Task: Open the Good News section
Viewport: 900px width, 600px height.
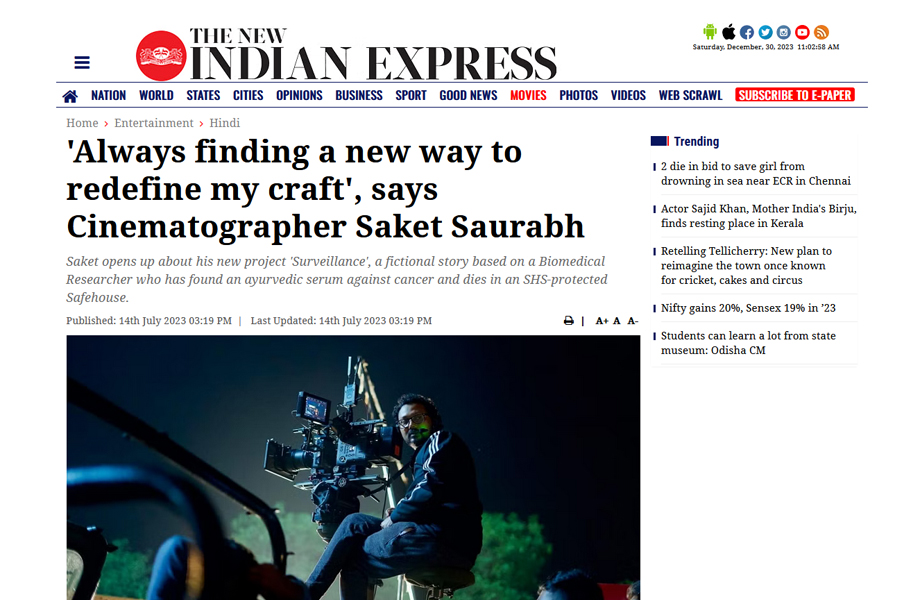Action: (468, 95)
